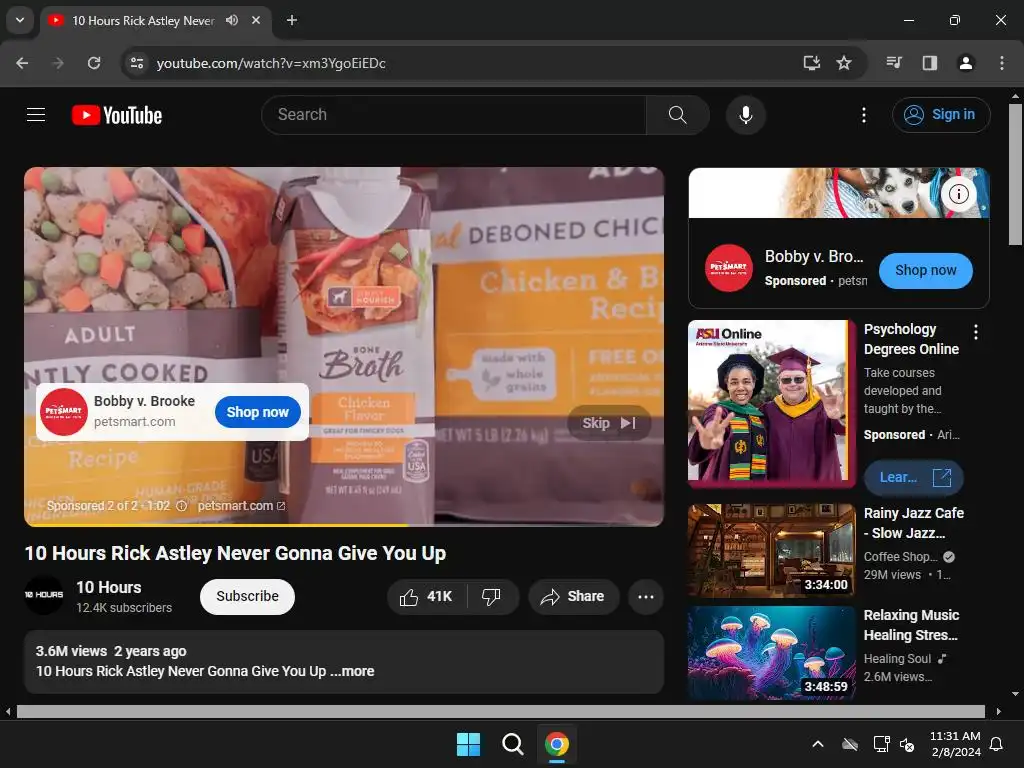Viewport: 1024px width, 768px height.
Task: Visit petsmart.com link in ad bar
Action: (241, 506)
